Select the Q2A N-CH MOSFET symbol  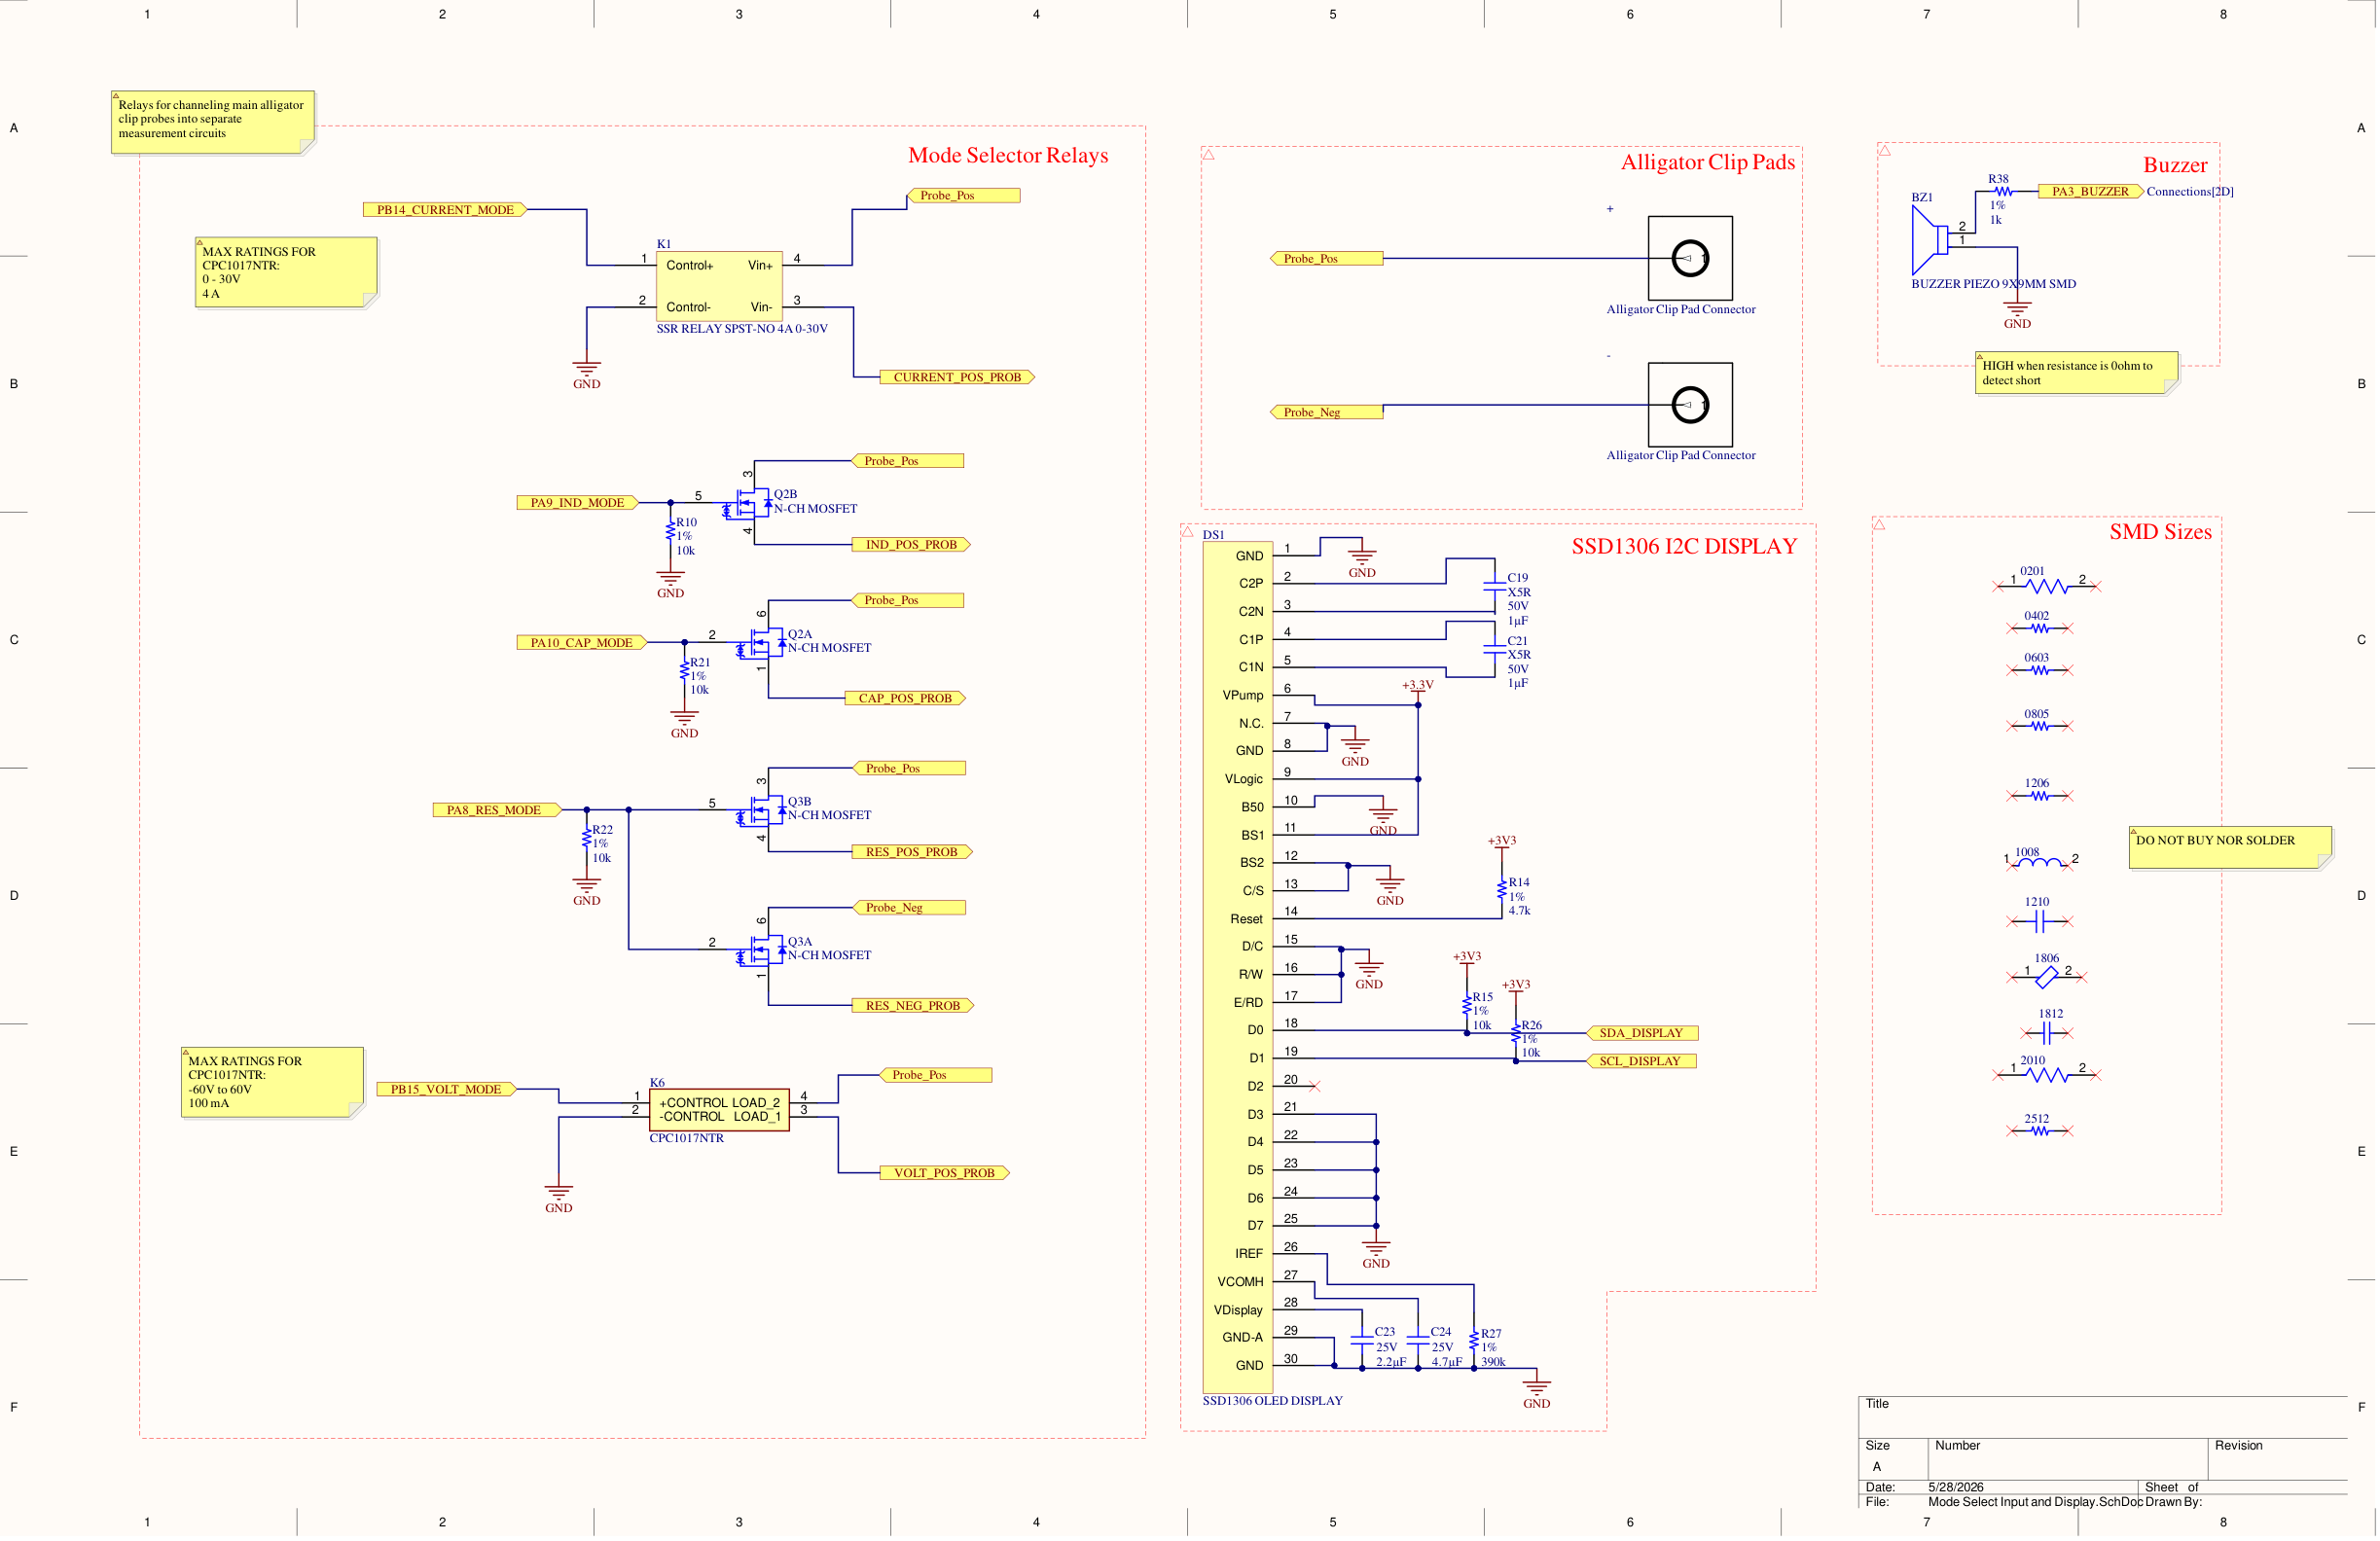click(x=762, y=642)
